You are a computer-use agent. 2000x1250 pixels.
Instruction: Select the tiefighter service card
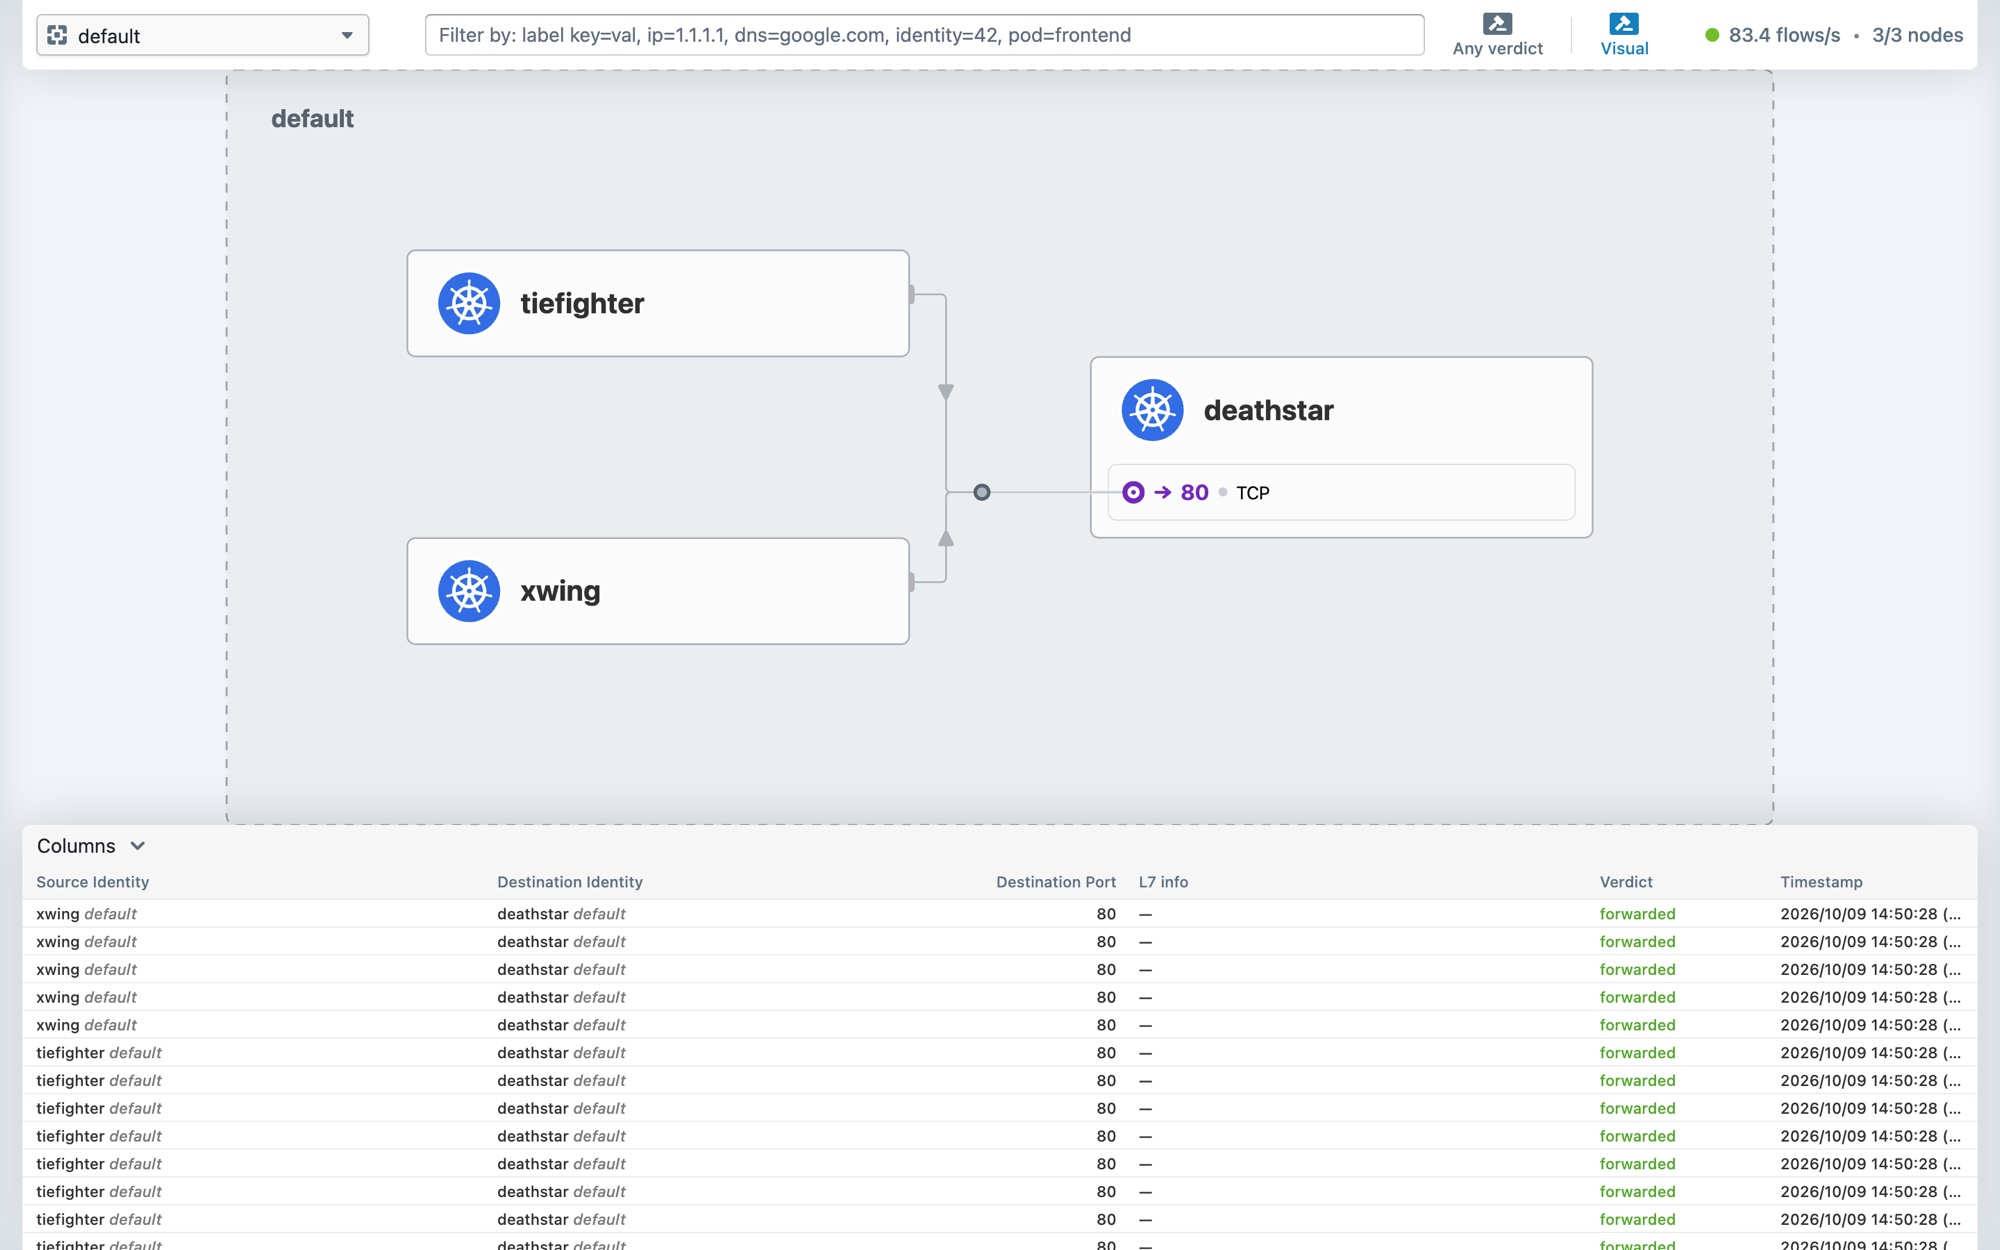[x=658, y=303]
